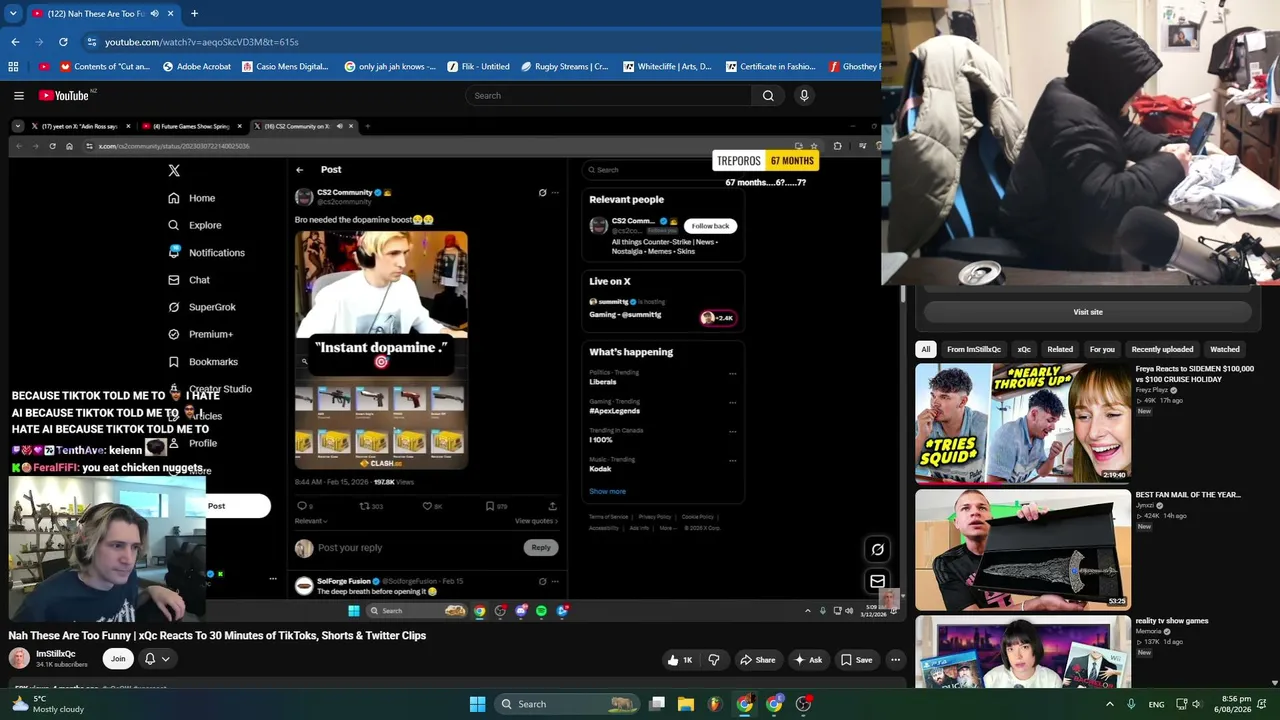Open Windows Start menu
This screenshot has width=1280, height=720.
pos(478,704)
